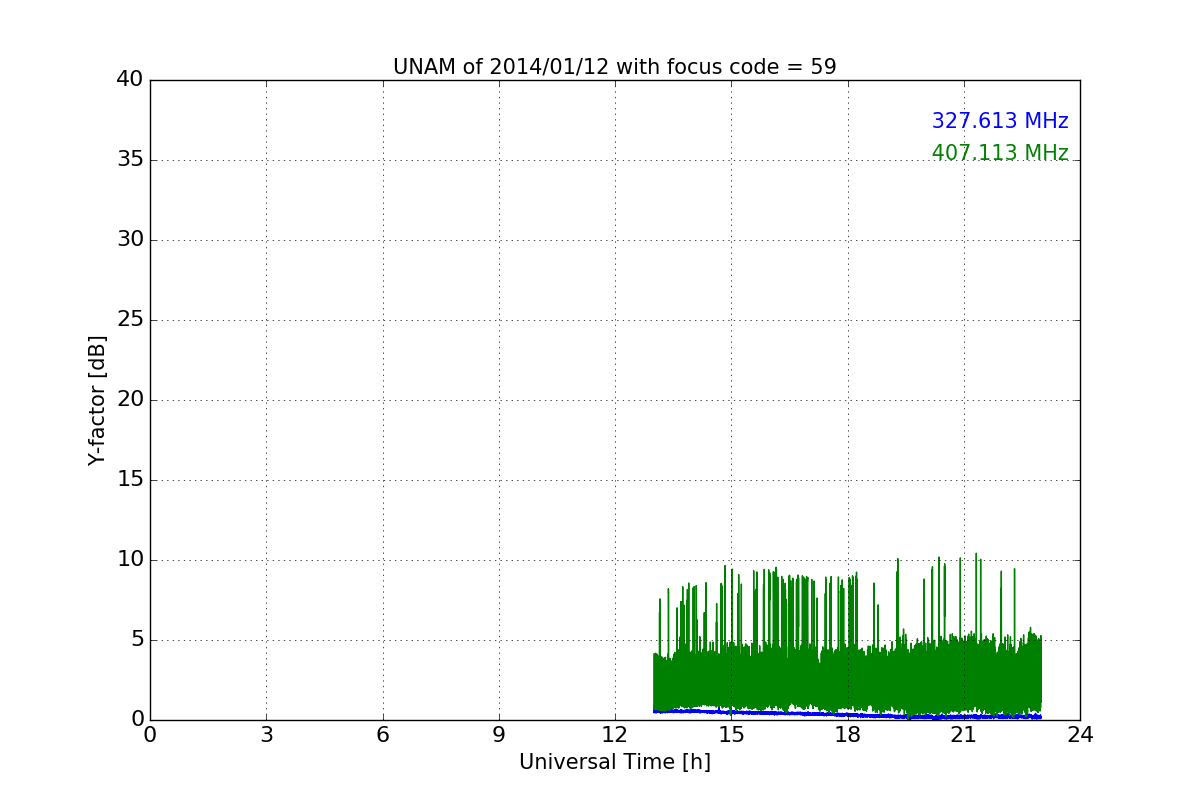
Task: Click the x-axis tick label '9'
Action: 498,735
